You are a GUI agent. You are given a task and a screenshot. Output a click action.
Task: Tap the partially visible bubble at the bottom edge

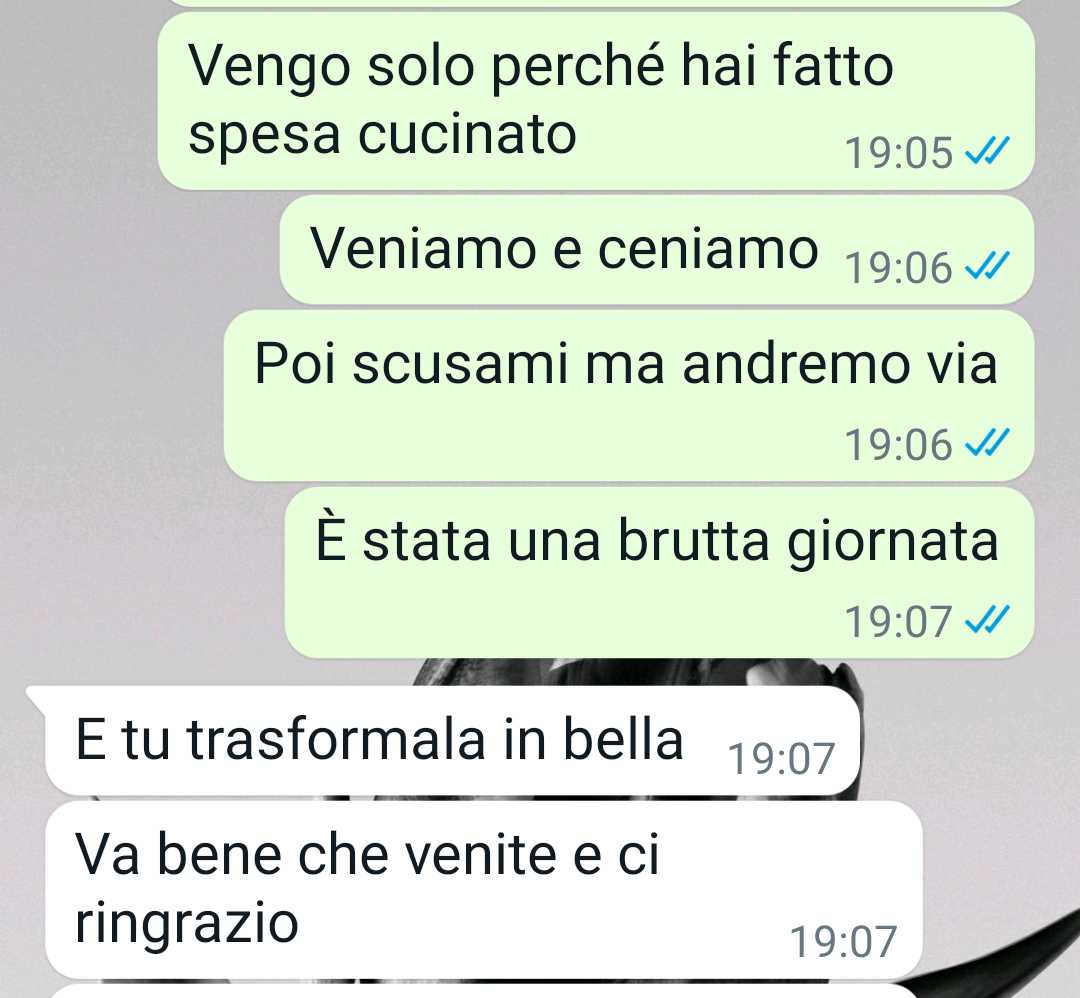click(x=482, y=992)
